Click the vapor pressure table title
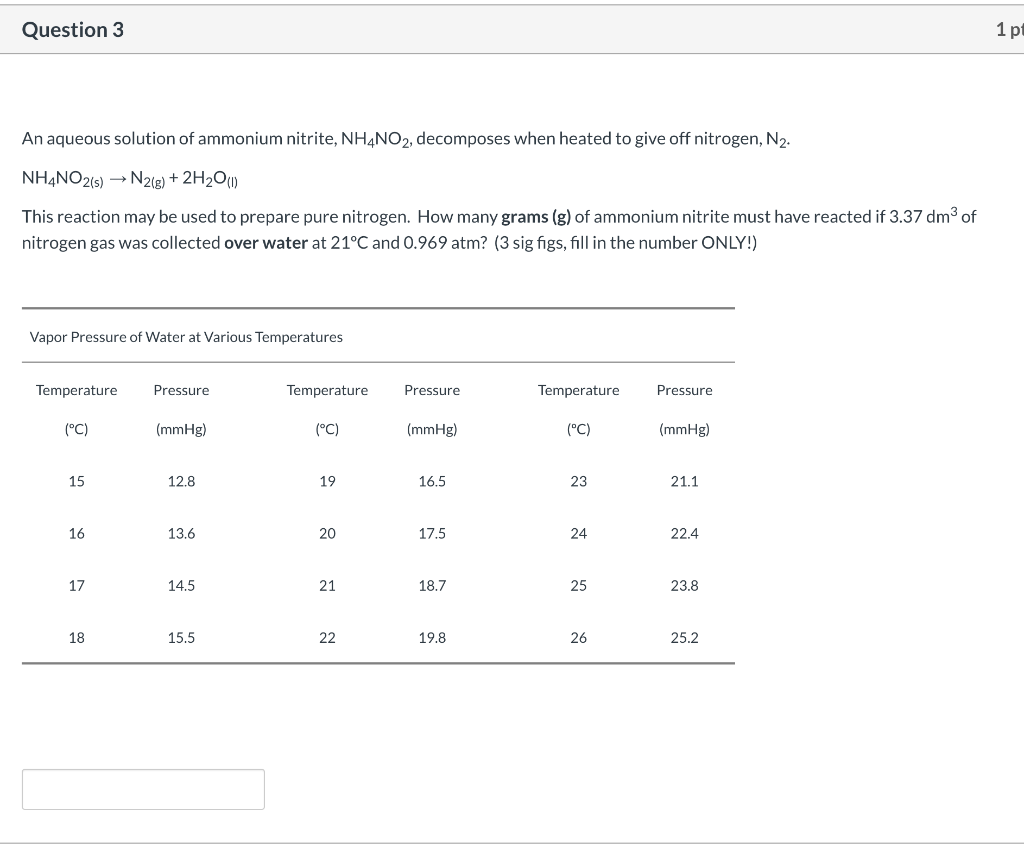This screenshot has height=848, width=1024. (x=186, y=337)
